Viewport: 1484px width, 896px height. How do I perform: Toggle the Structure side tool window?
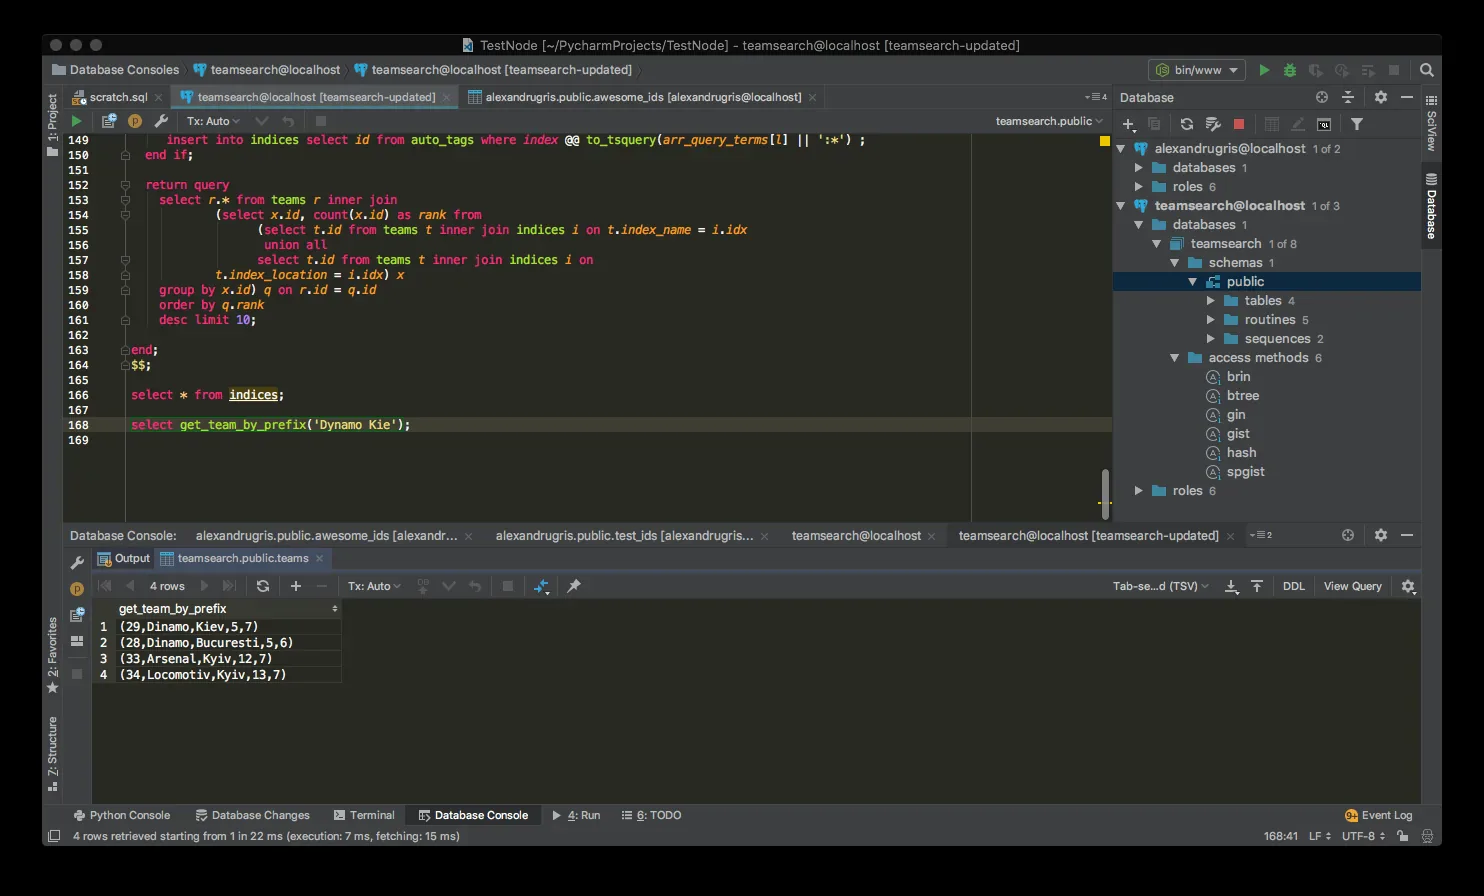tap(53, 753)
